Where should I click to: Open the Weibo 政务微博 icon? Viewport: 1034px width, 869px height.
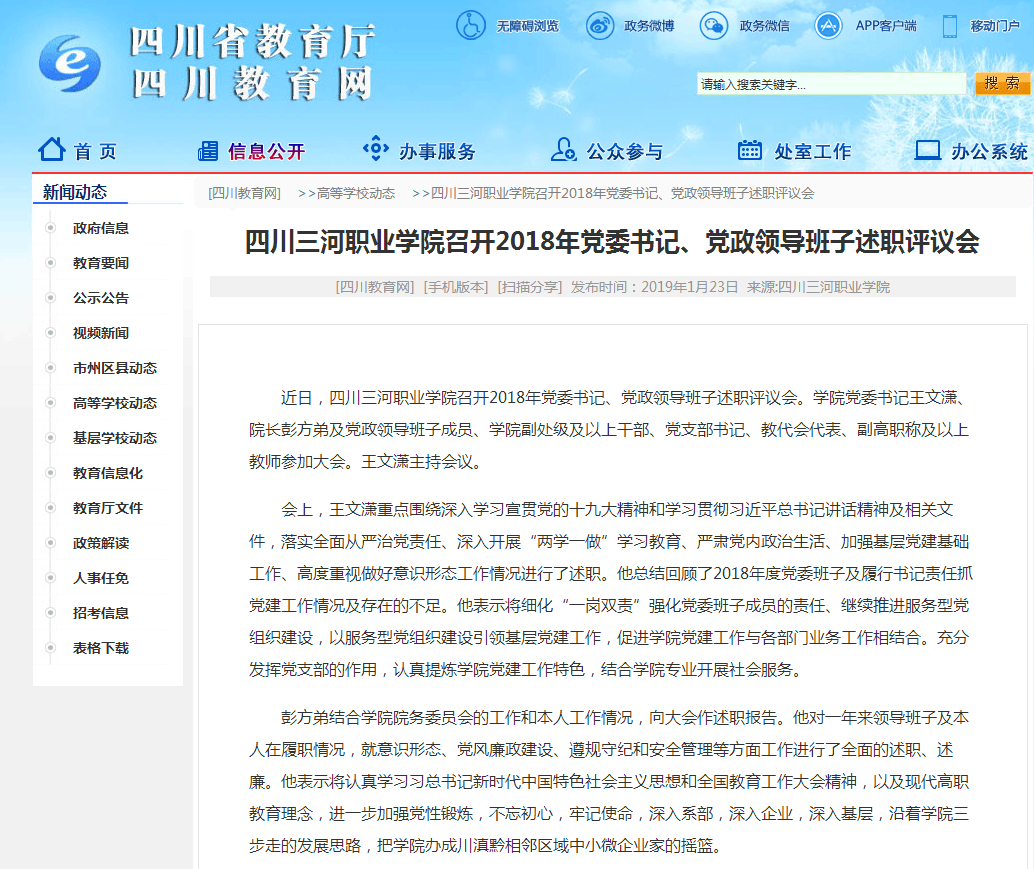point(600,26)
